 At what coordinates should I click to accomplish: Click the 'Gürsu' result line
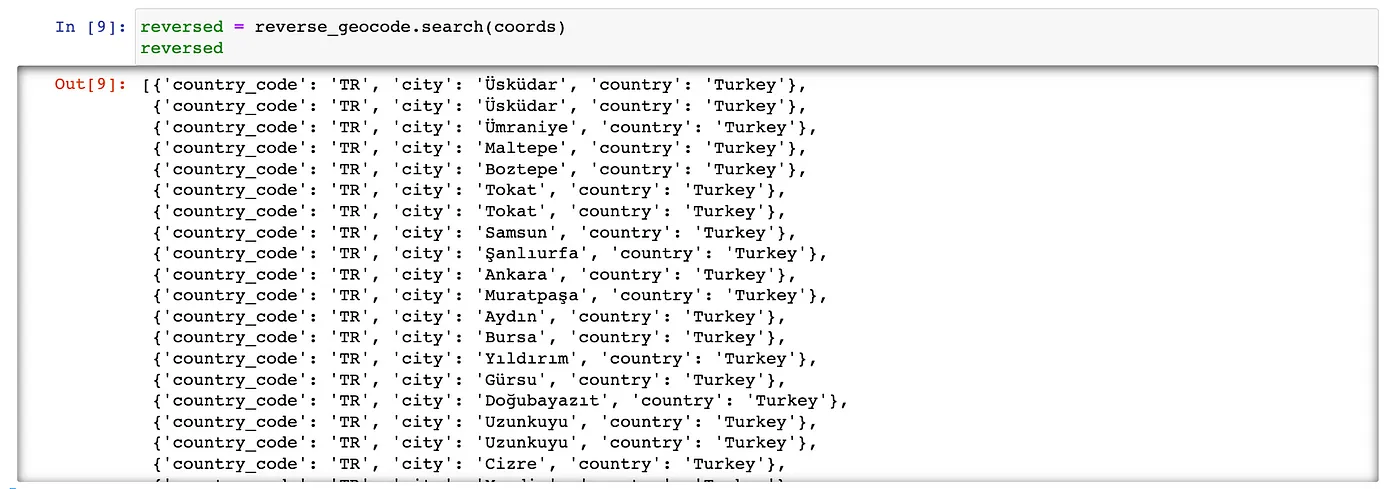tap(510, 379)
